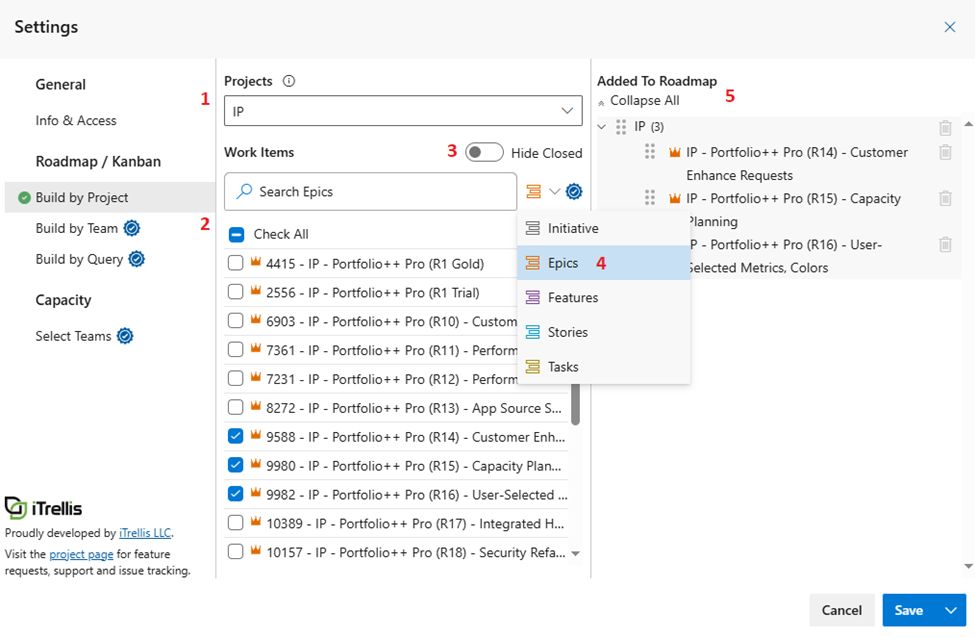Image resolution: width=975 pixels, height=638 pixels.
Task: Open the project page link
Action: point(80,554)
